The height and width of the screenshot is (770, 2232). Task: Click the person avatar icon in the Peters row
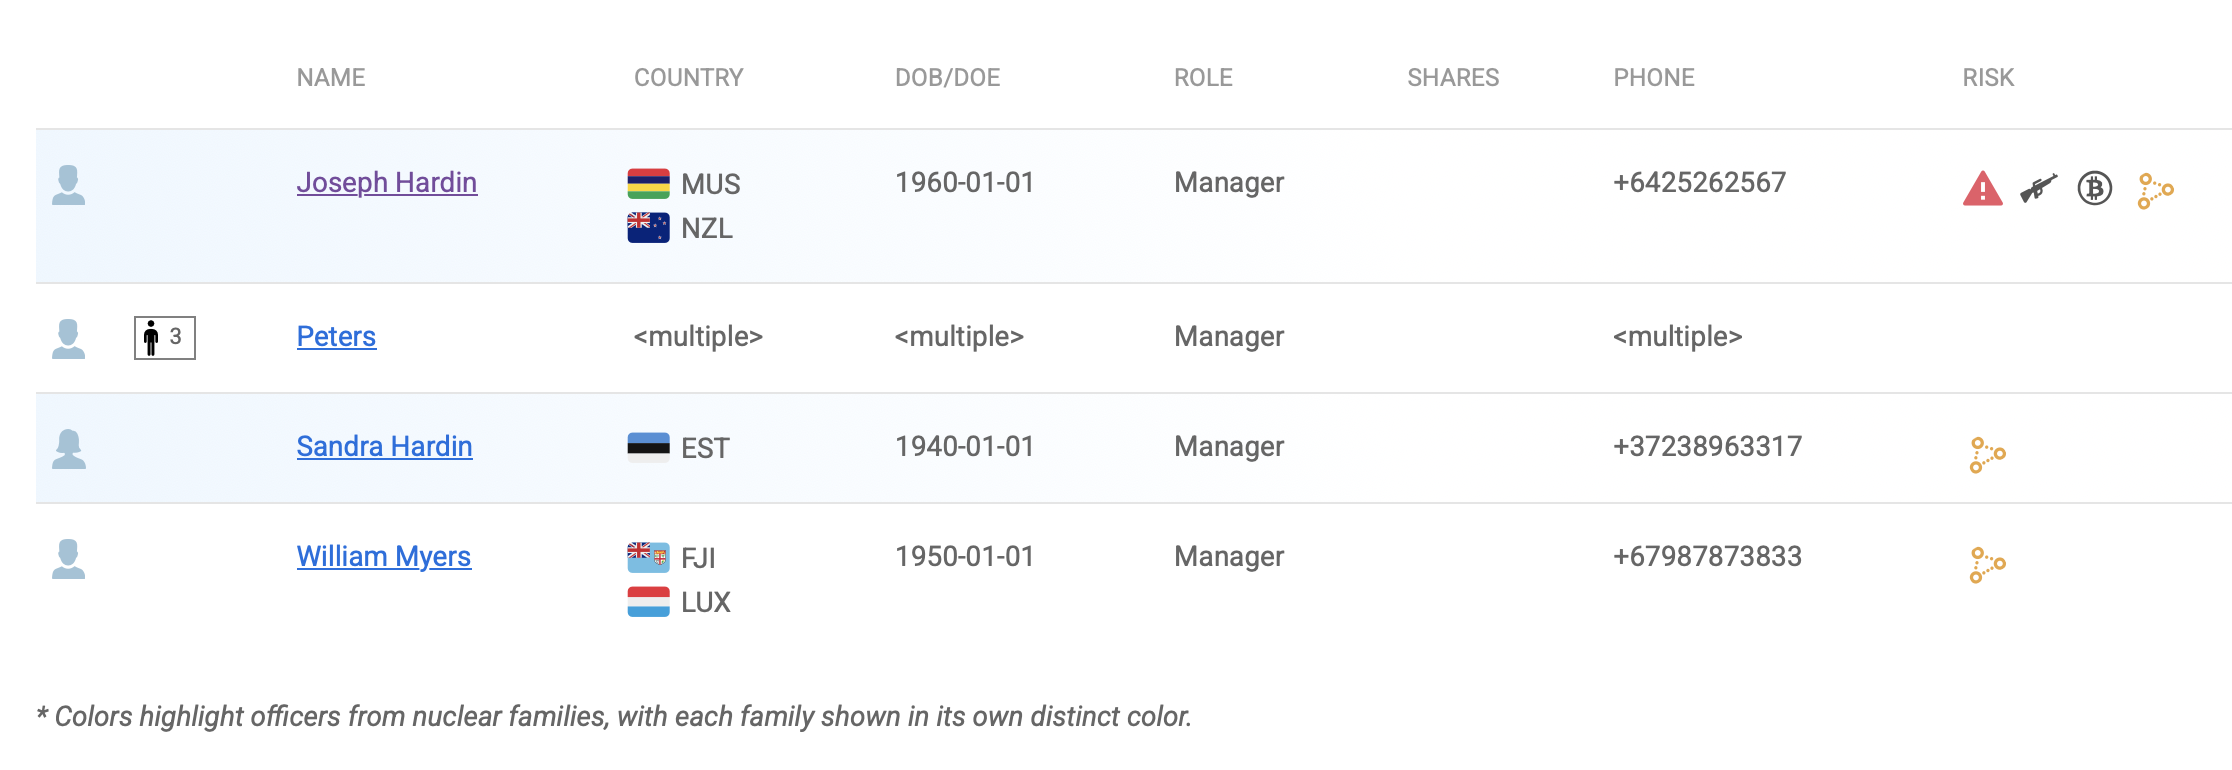[x=68, y=339]
